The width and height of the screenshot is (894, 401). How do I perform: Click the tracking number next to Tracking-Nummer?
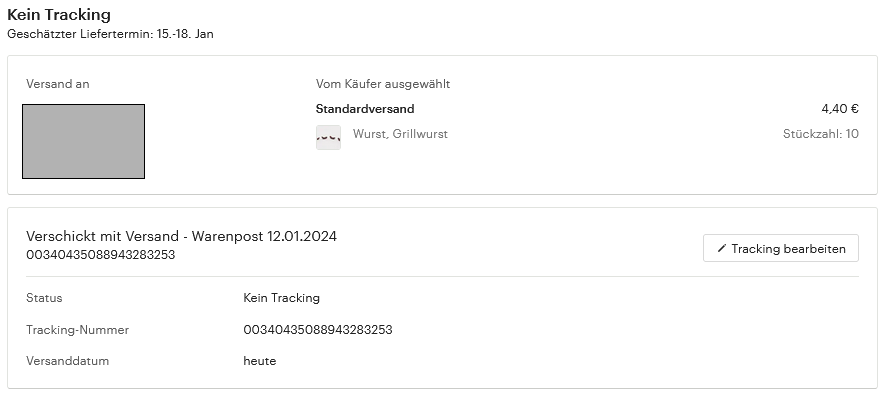(x=318, y=330)
